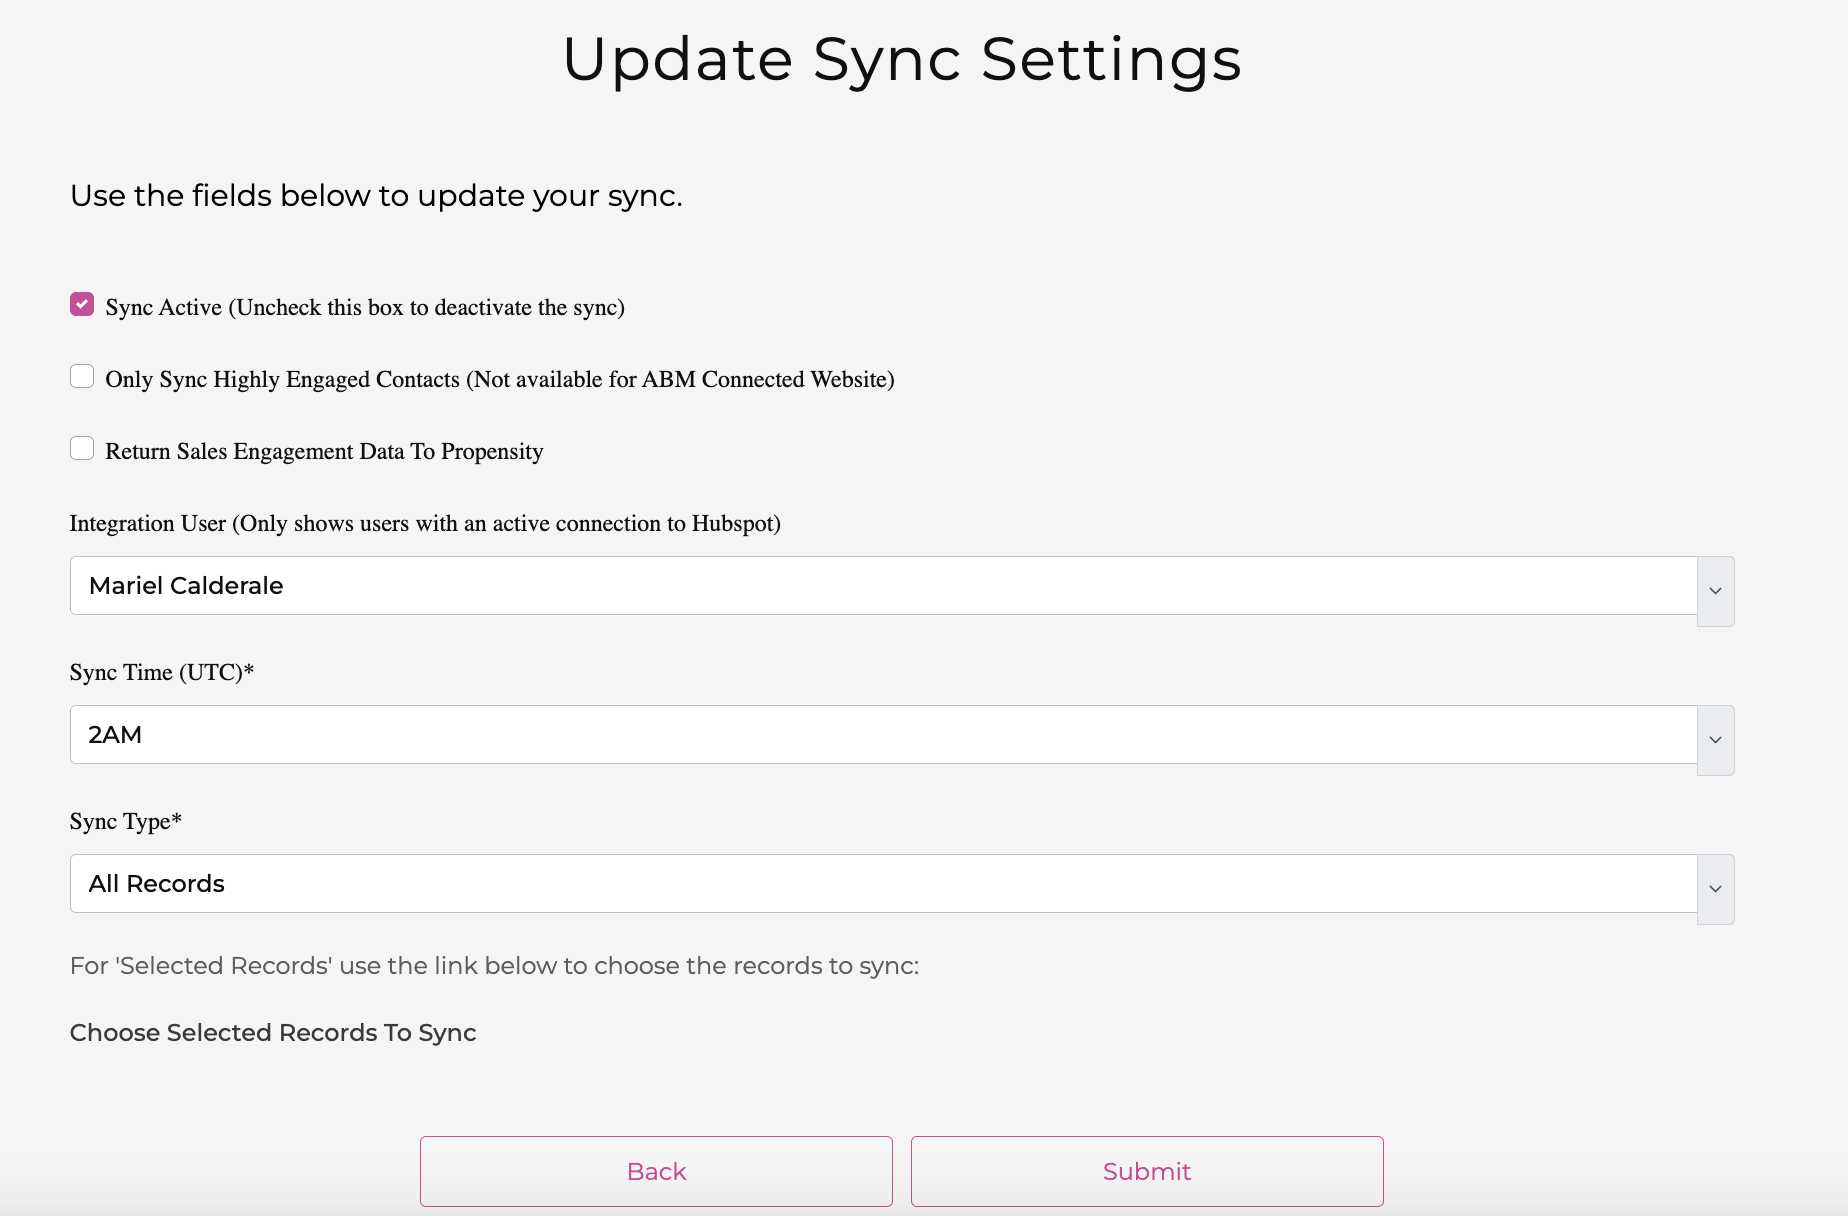Click the Sync Active label text

[x=364, y=307]
